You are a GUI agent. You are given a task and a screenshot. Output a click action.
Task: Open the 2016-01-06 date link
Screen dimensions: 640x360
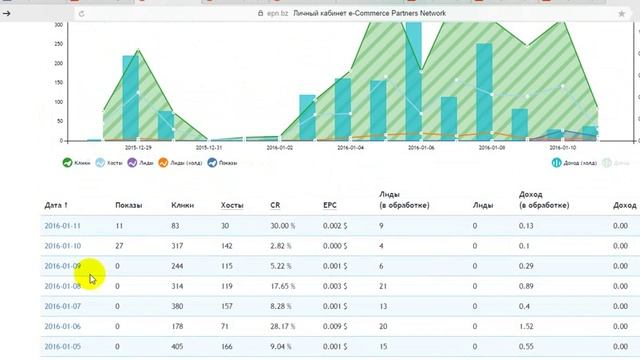(x=62, y=327)
